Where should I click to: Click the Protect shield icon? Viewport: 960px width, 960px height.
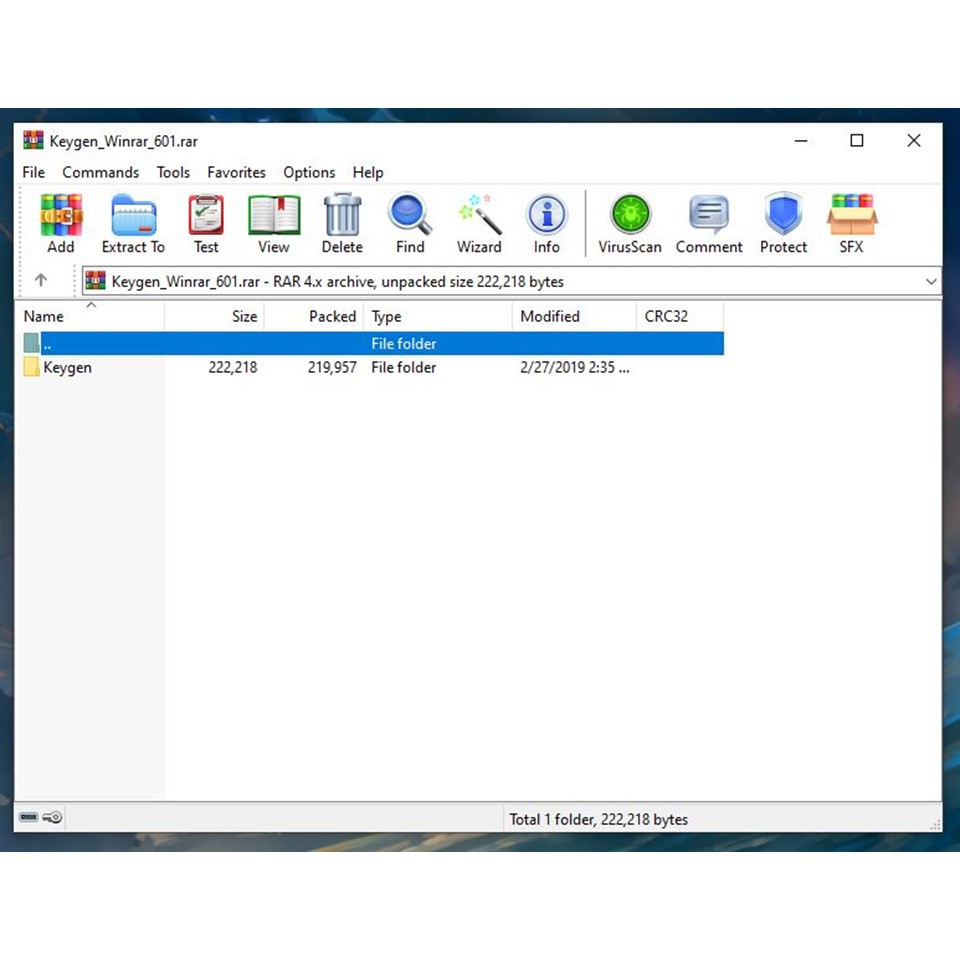pyautogui.click(x=783, y=223)
